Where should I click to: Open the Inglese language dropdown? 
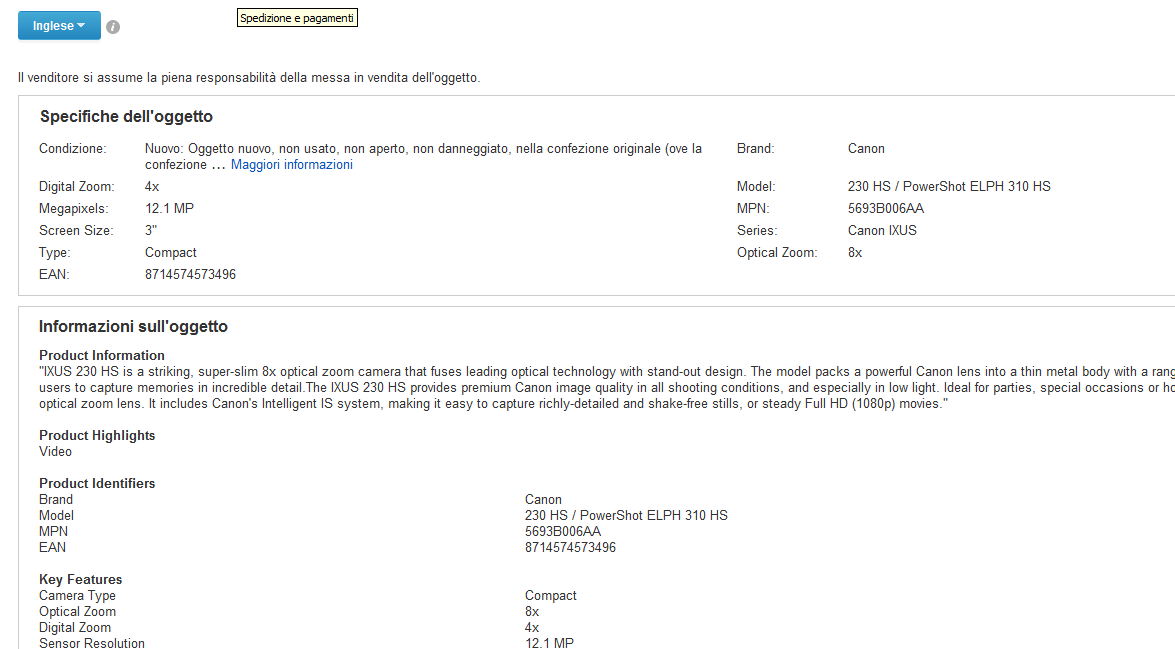(x=59, y=25)
